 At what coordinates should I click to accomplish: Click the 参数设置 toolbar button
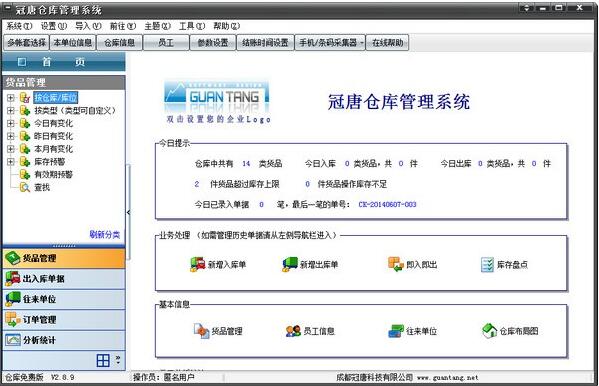click(213, 42)
